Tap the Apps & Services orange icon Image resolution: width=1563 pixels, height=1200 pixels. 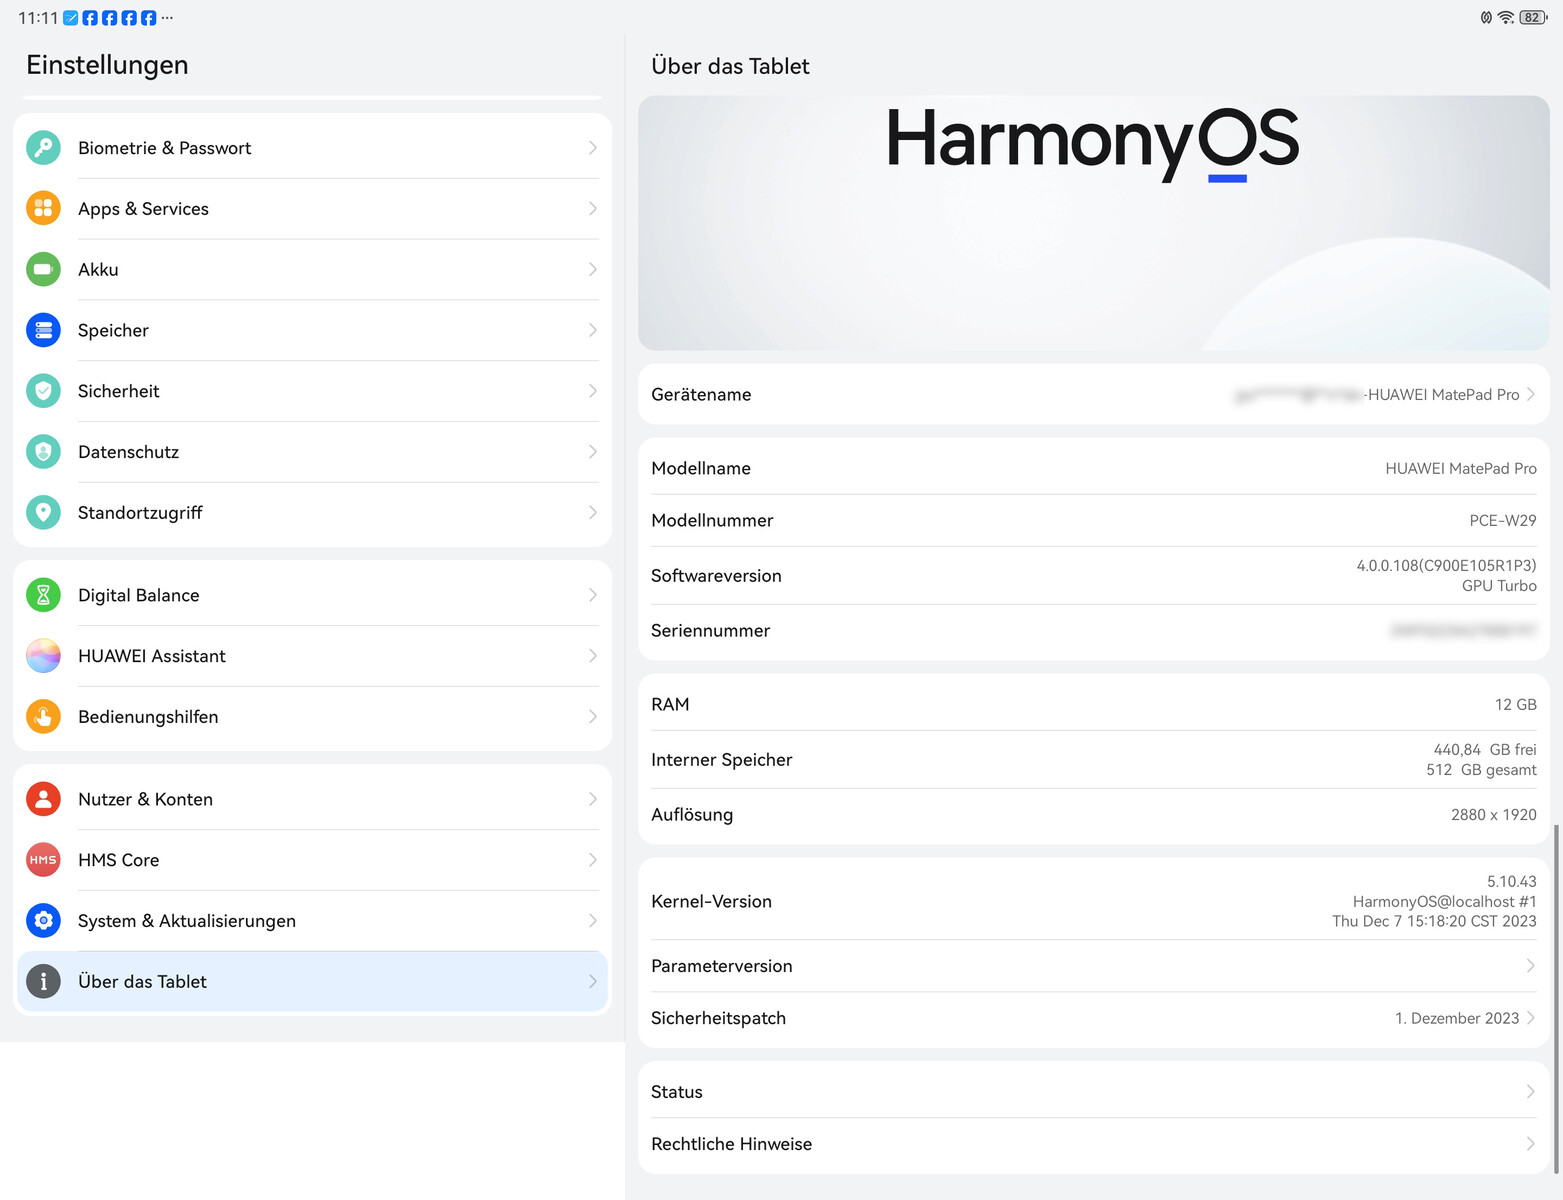[43, 208]
